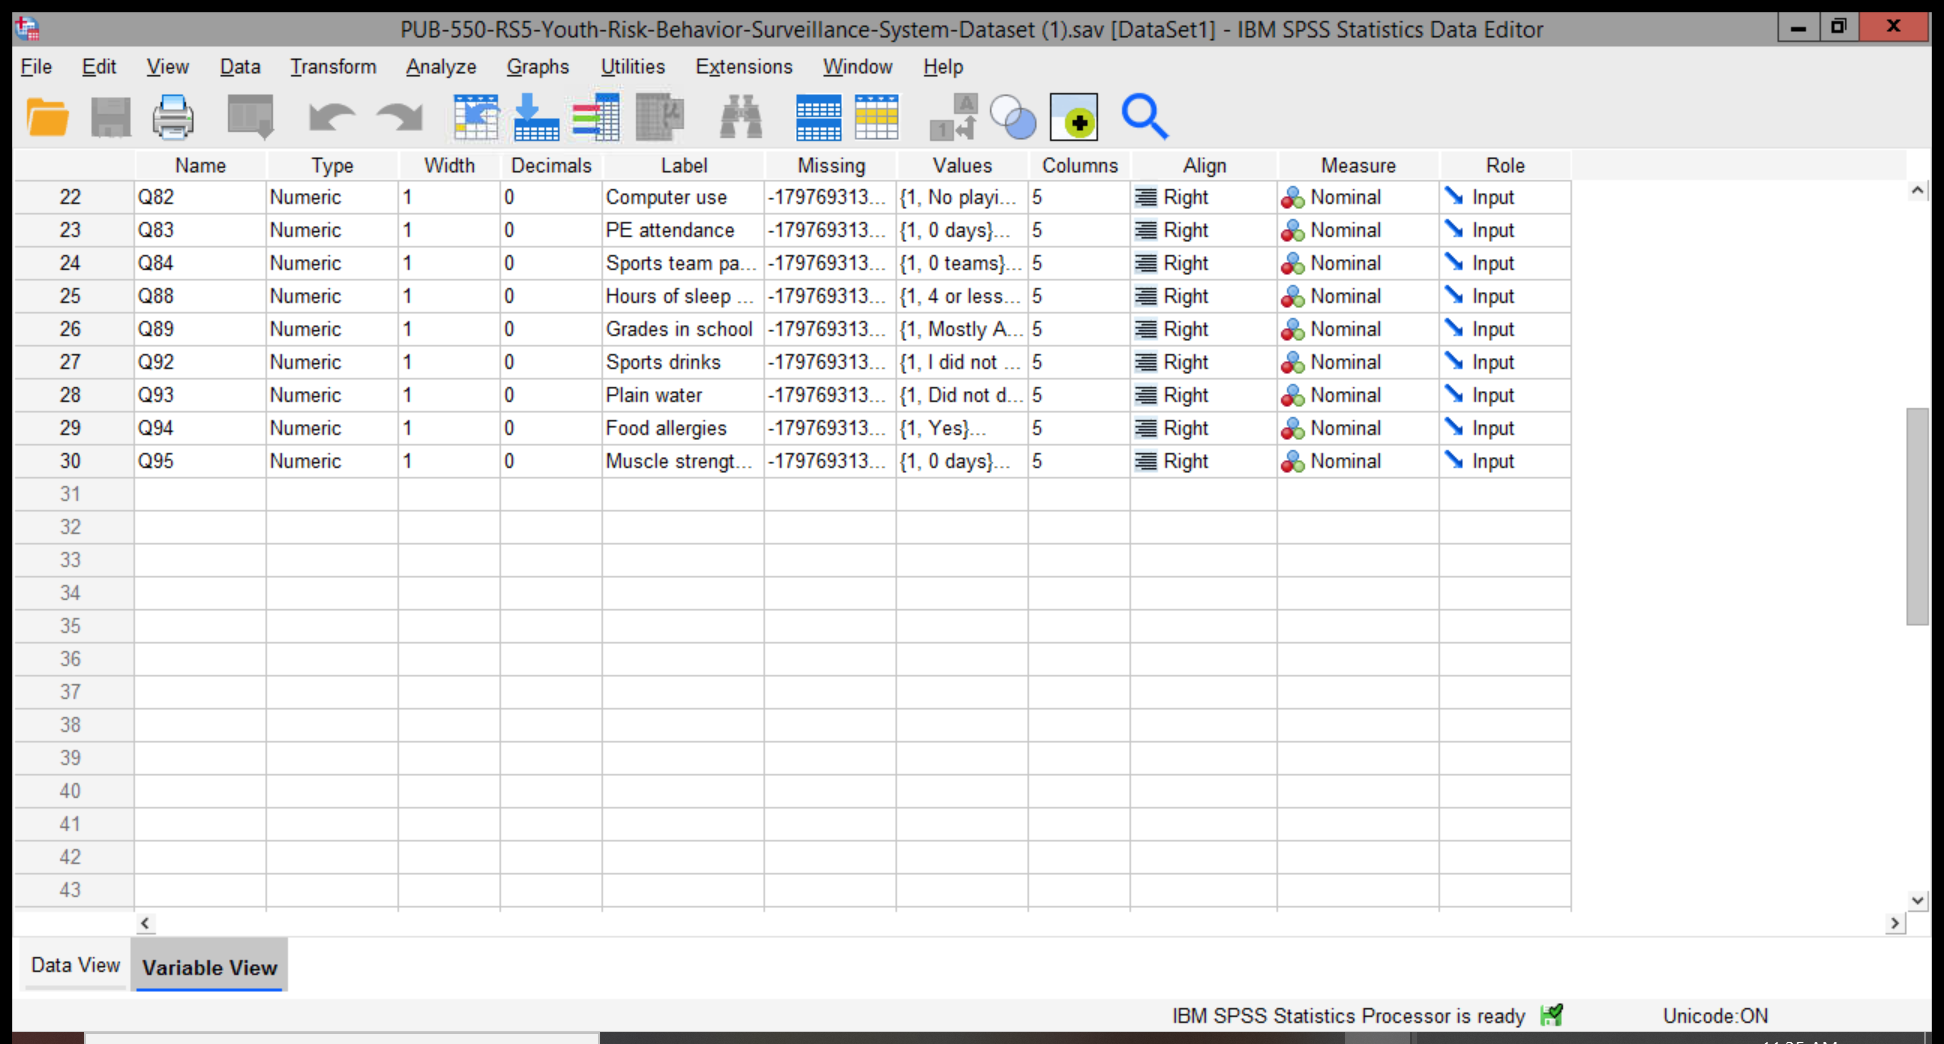
Task: Click the Run descriptive statistics icon
Action: tap(660, 118)
